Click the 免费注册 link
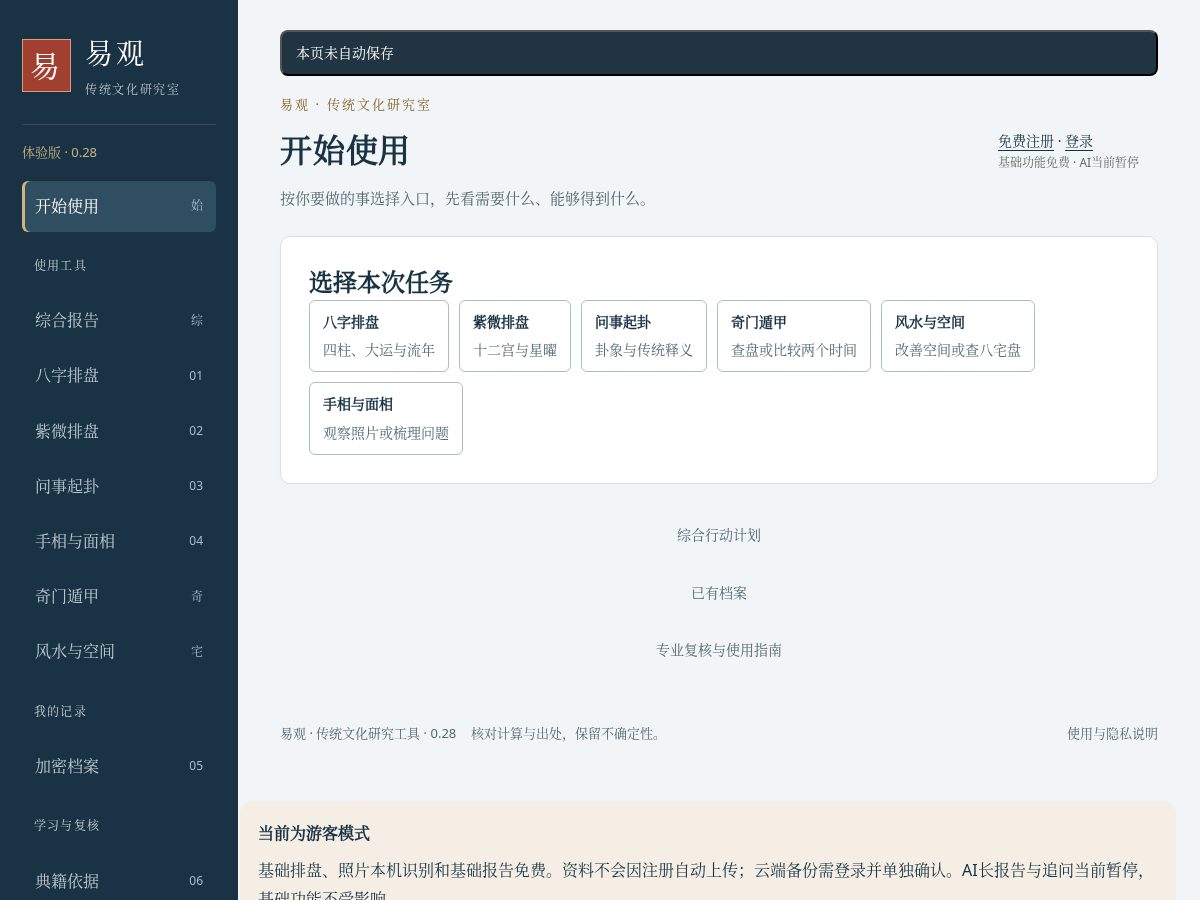1200x900 pixels. pyautogui.click(x=1026, y=142)
